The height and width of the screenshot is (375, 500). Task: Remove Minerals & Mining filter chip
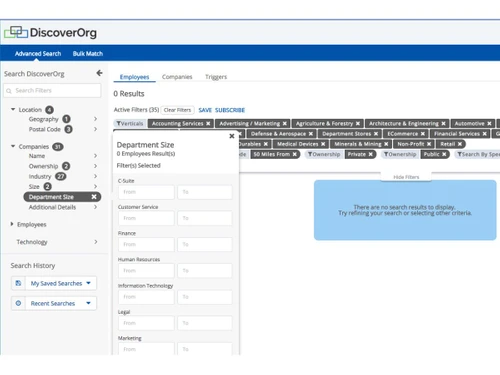[386, 144]
